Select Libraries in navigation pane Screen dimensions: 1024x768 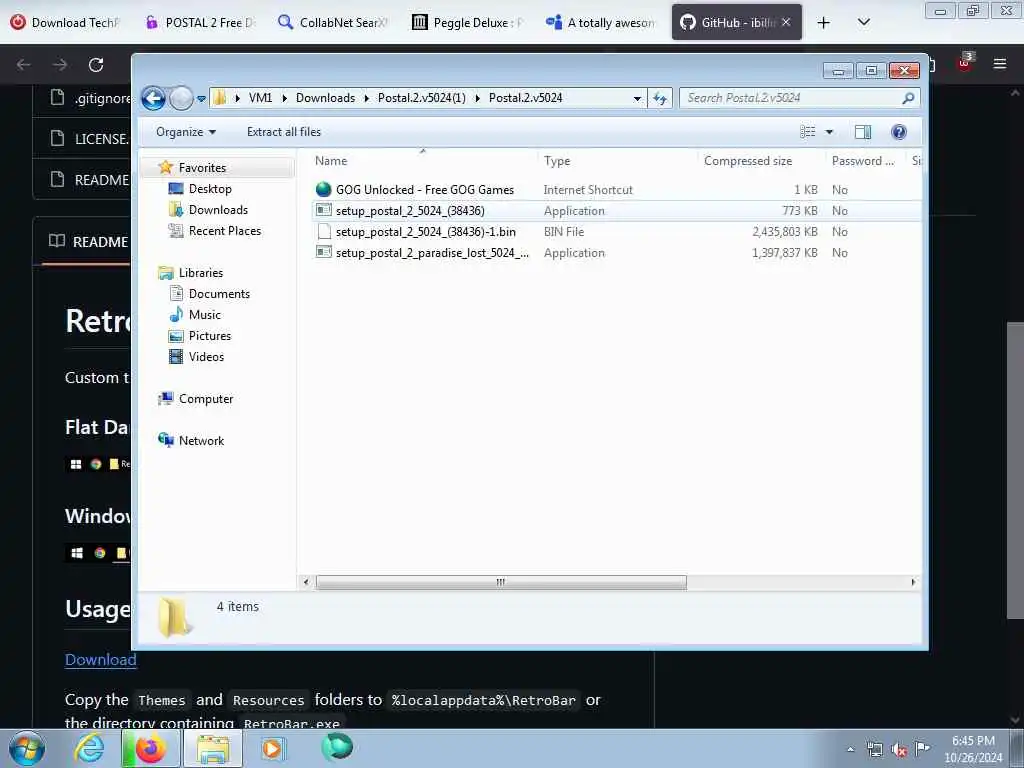pos(200,273)
